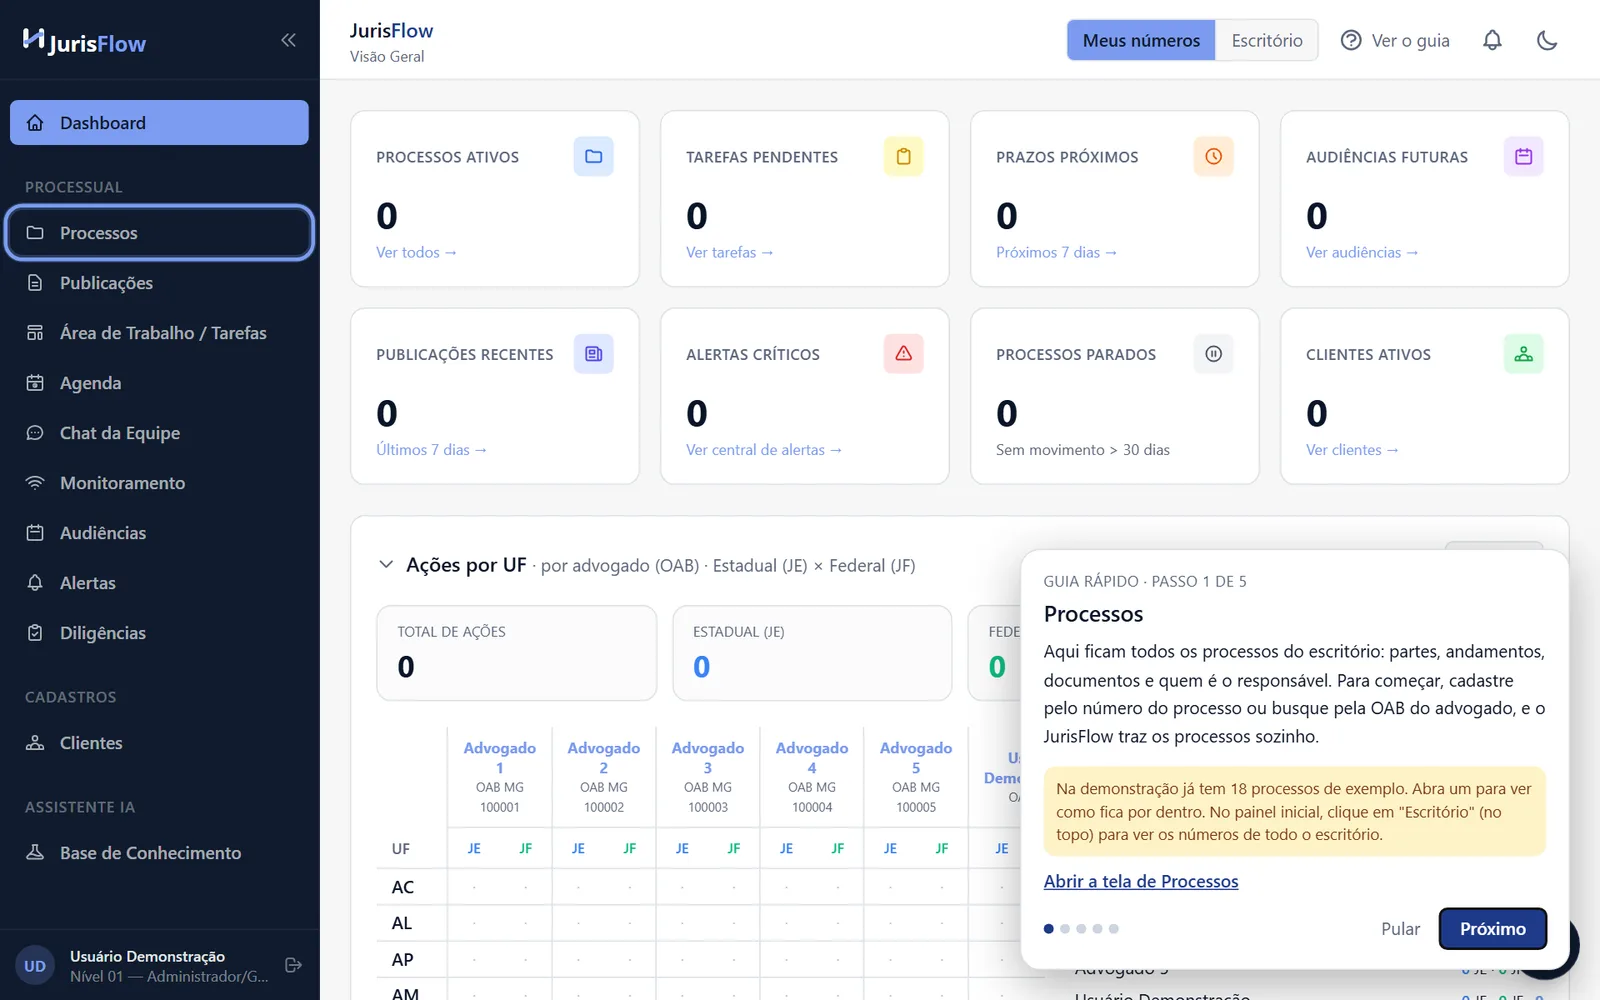Click the folder icon on Processos Ativos card
This screenshot has width=1600, height=1000.
(593, 156)
